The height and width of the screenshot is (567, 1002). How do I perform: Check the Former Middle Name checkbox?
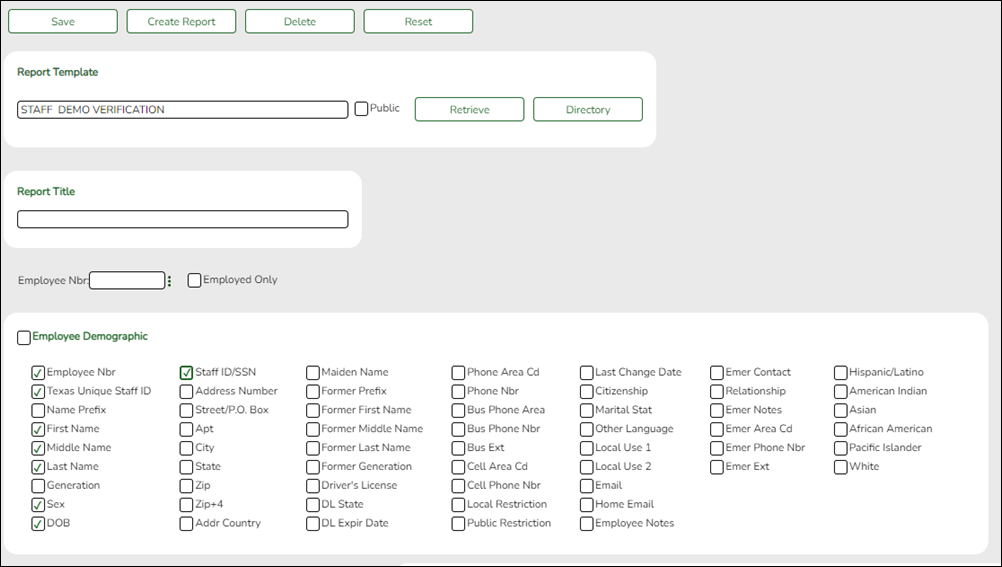click(x=312, y=429)
